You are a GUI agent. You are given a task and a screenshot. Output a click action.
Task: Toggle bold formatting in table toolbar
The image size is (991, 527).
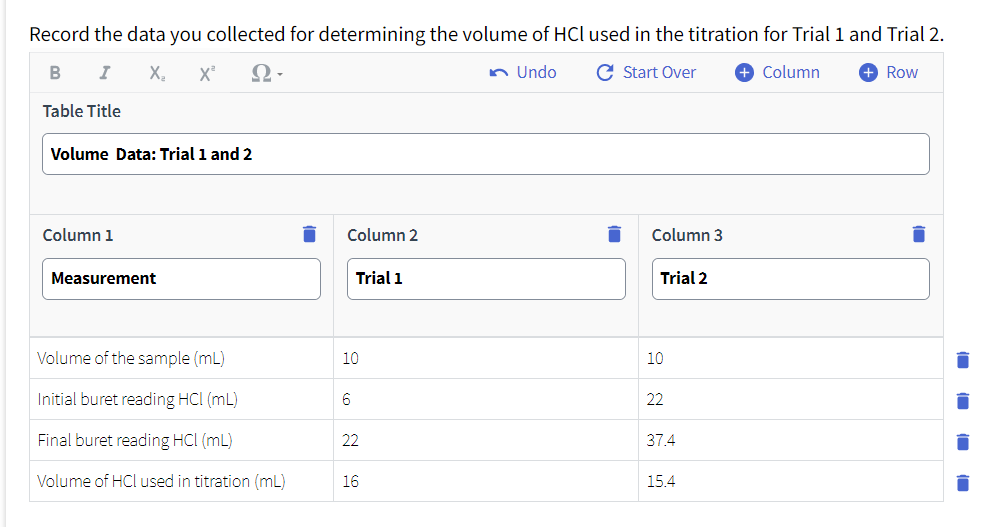[55, 73]
